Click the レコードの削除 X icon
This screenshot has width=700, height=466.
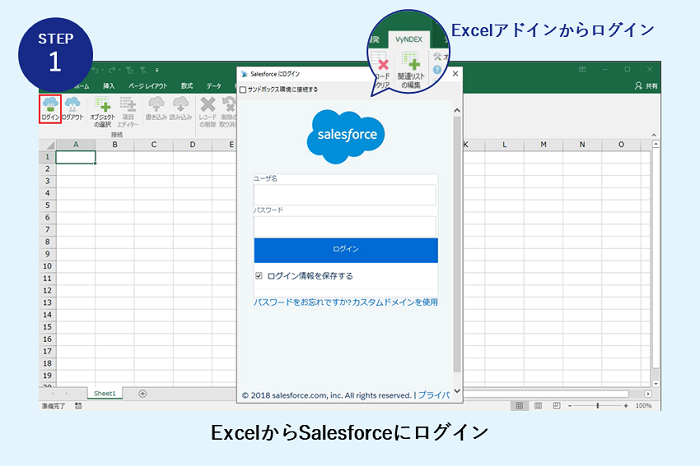coord(208,112)
